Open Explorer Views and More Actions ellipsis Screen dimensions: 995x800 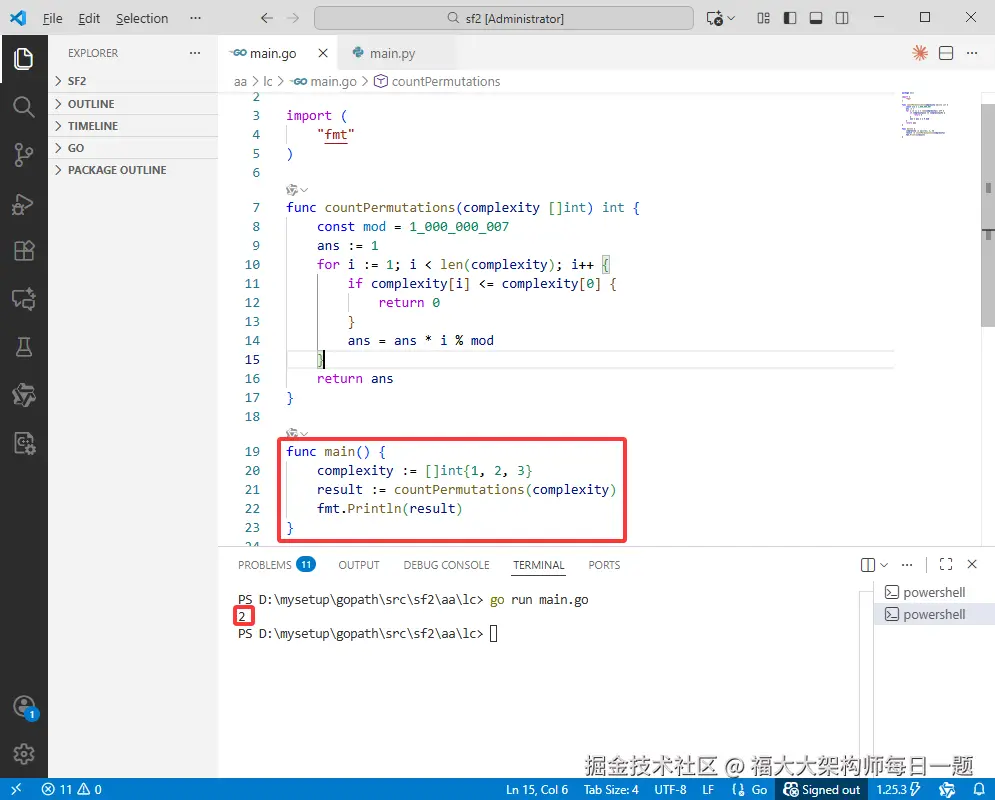(x=195, y=53)
